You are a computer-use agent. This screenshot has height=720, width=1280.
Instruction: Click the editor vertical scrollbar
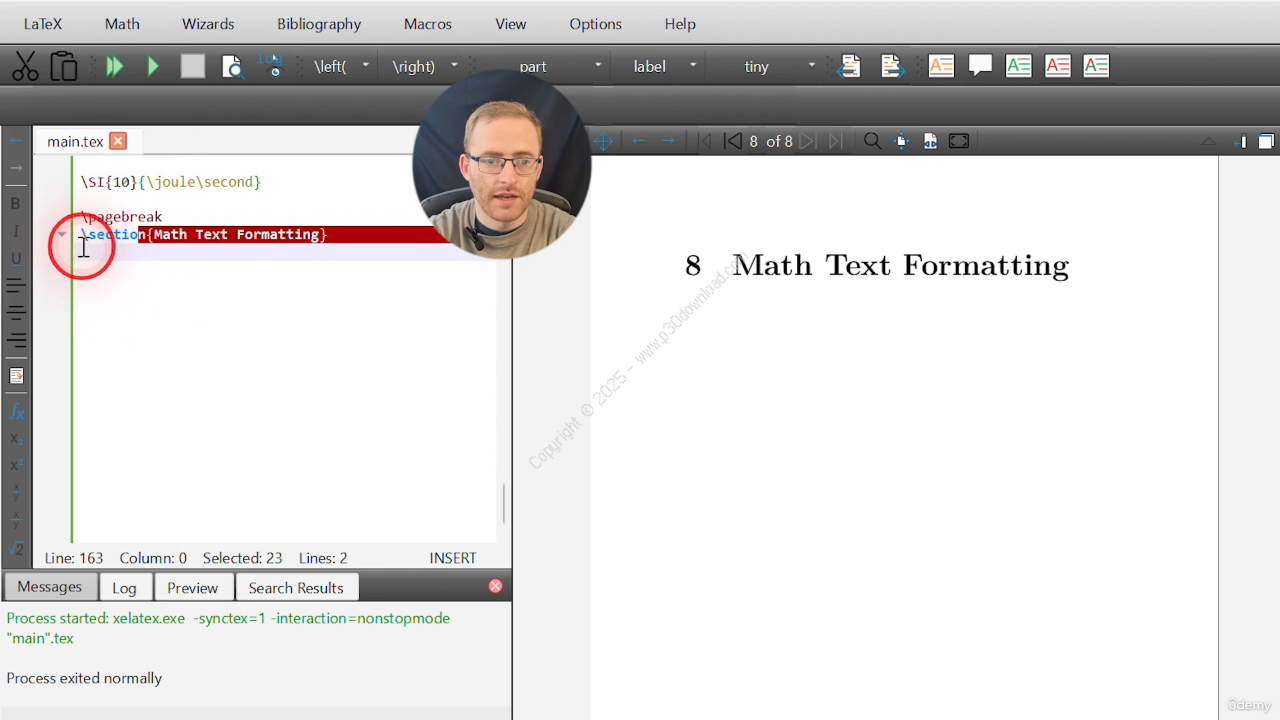point(503,503)
